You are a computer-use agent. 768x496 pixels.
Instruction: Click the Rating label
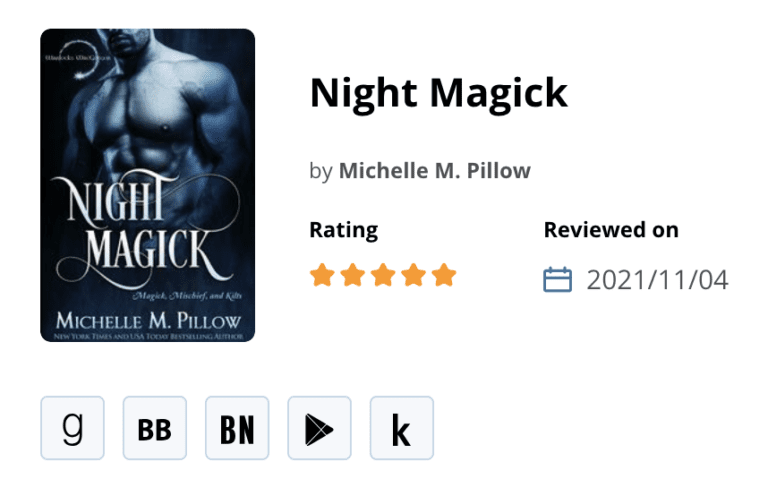[x=343, y=230]
